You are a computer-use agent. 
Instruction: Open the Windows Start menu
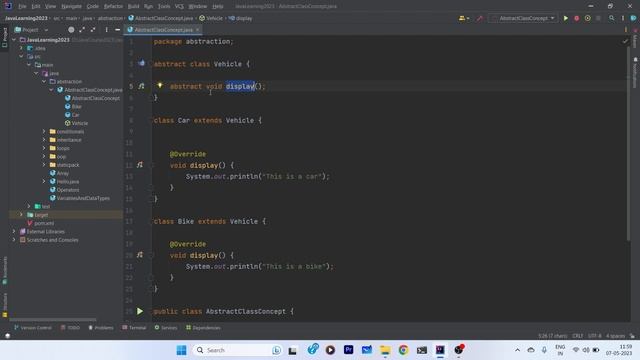pyautogui.click(x=181, y=350)
